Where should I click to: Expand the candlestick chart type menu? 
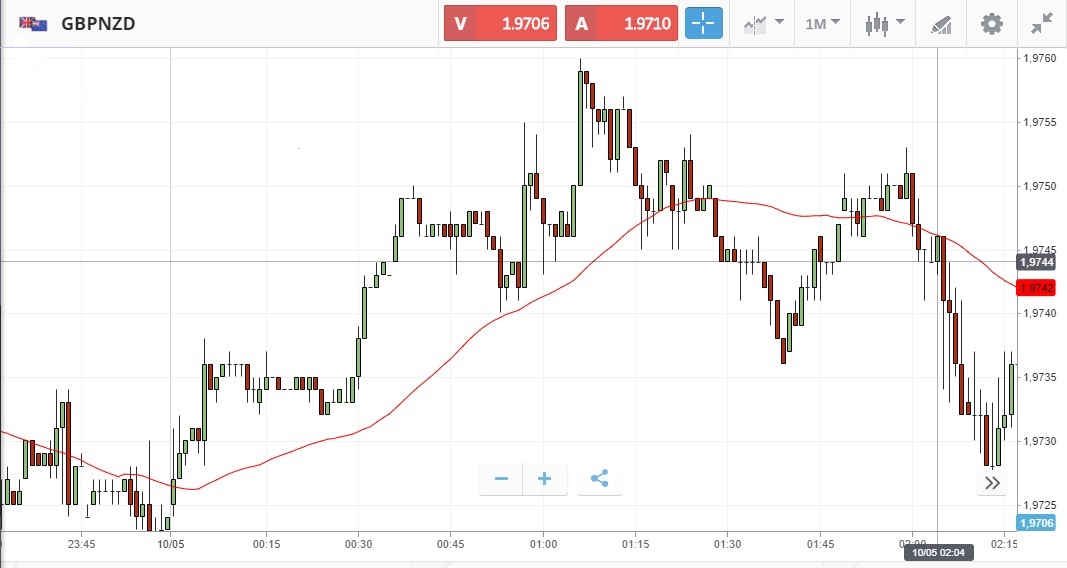pyautogui.click(x=885, y=23)
